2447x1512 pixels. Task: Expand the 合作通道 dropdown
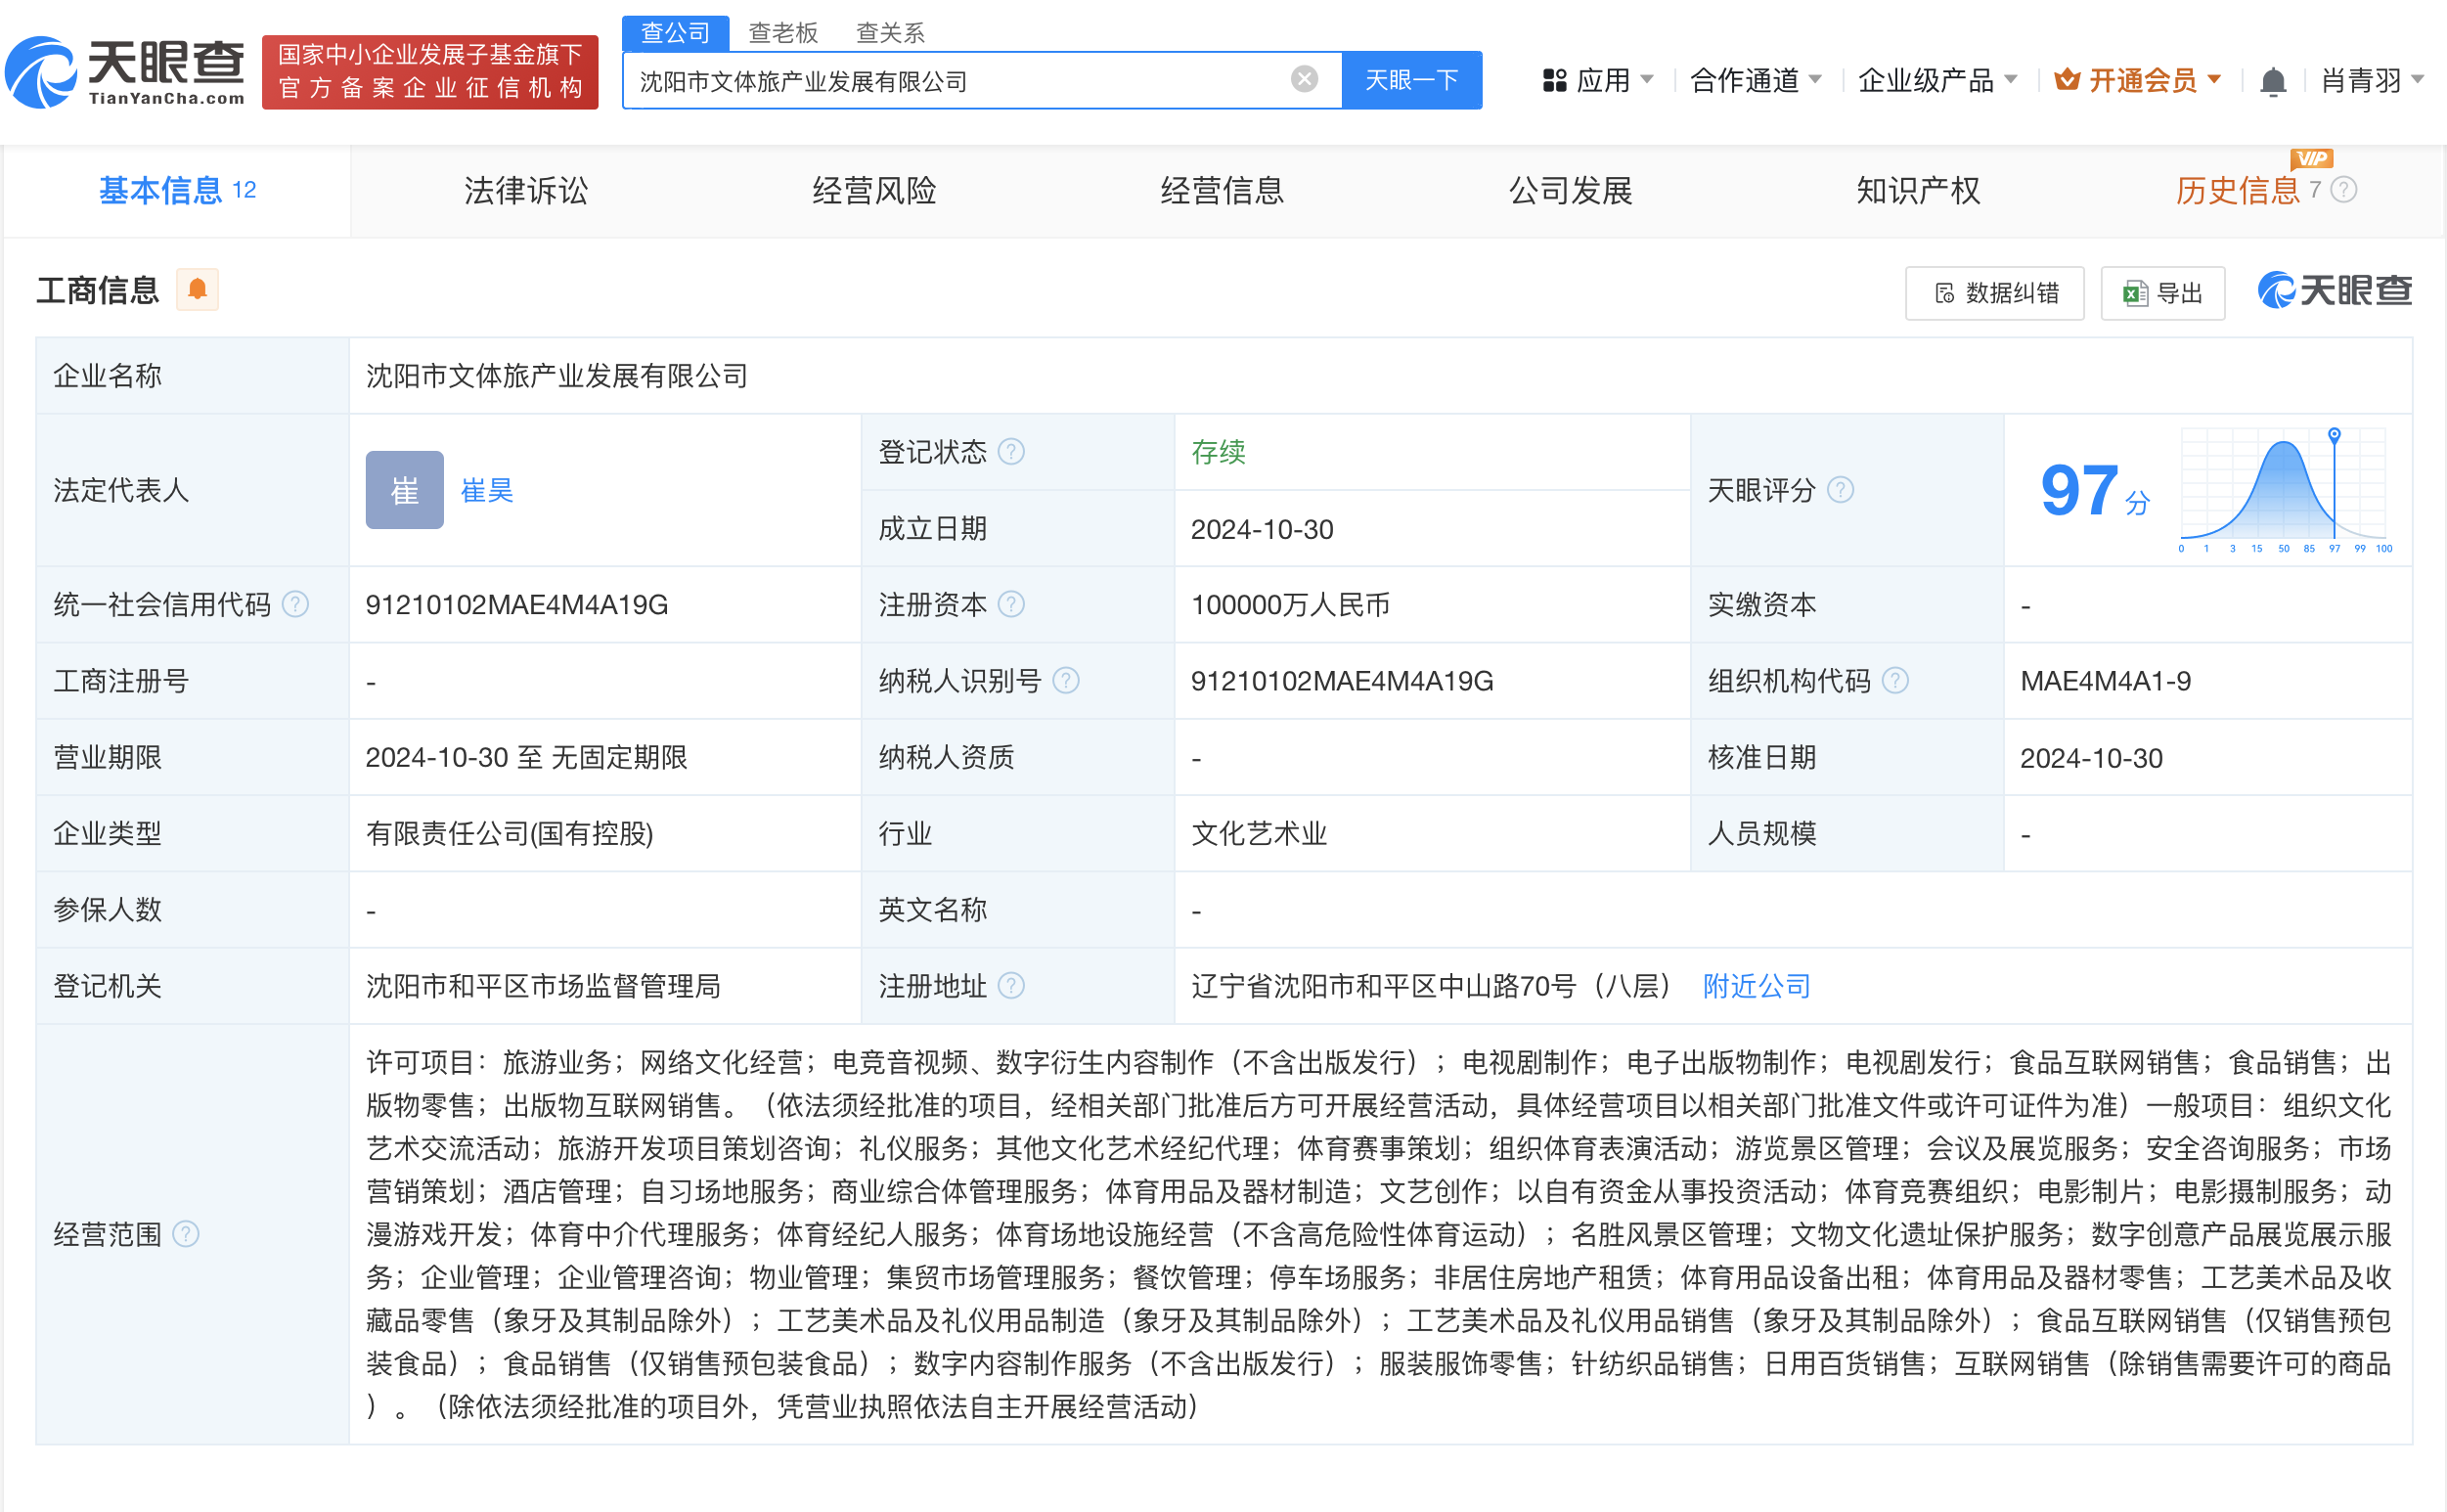tap(1755, 80)
